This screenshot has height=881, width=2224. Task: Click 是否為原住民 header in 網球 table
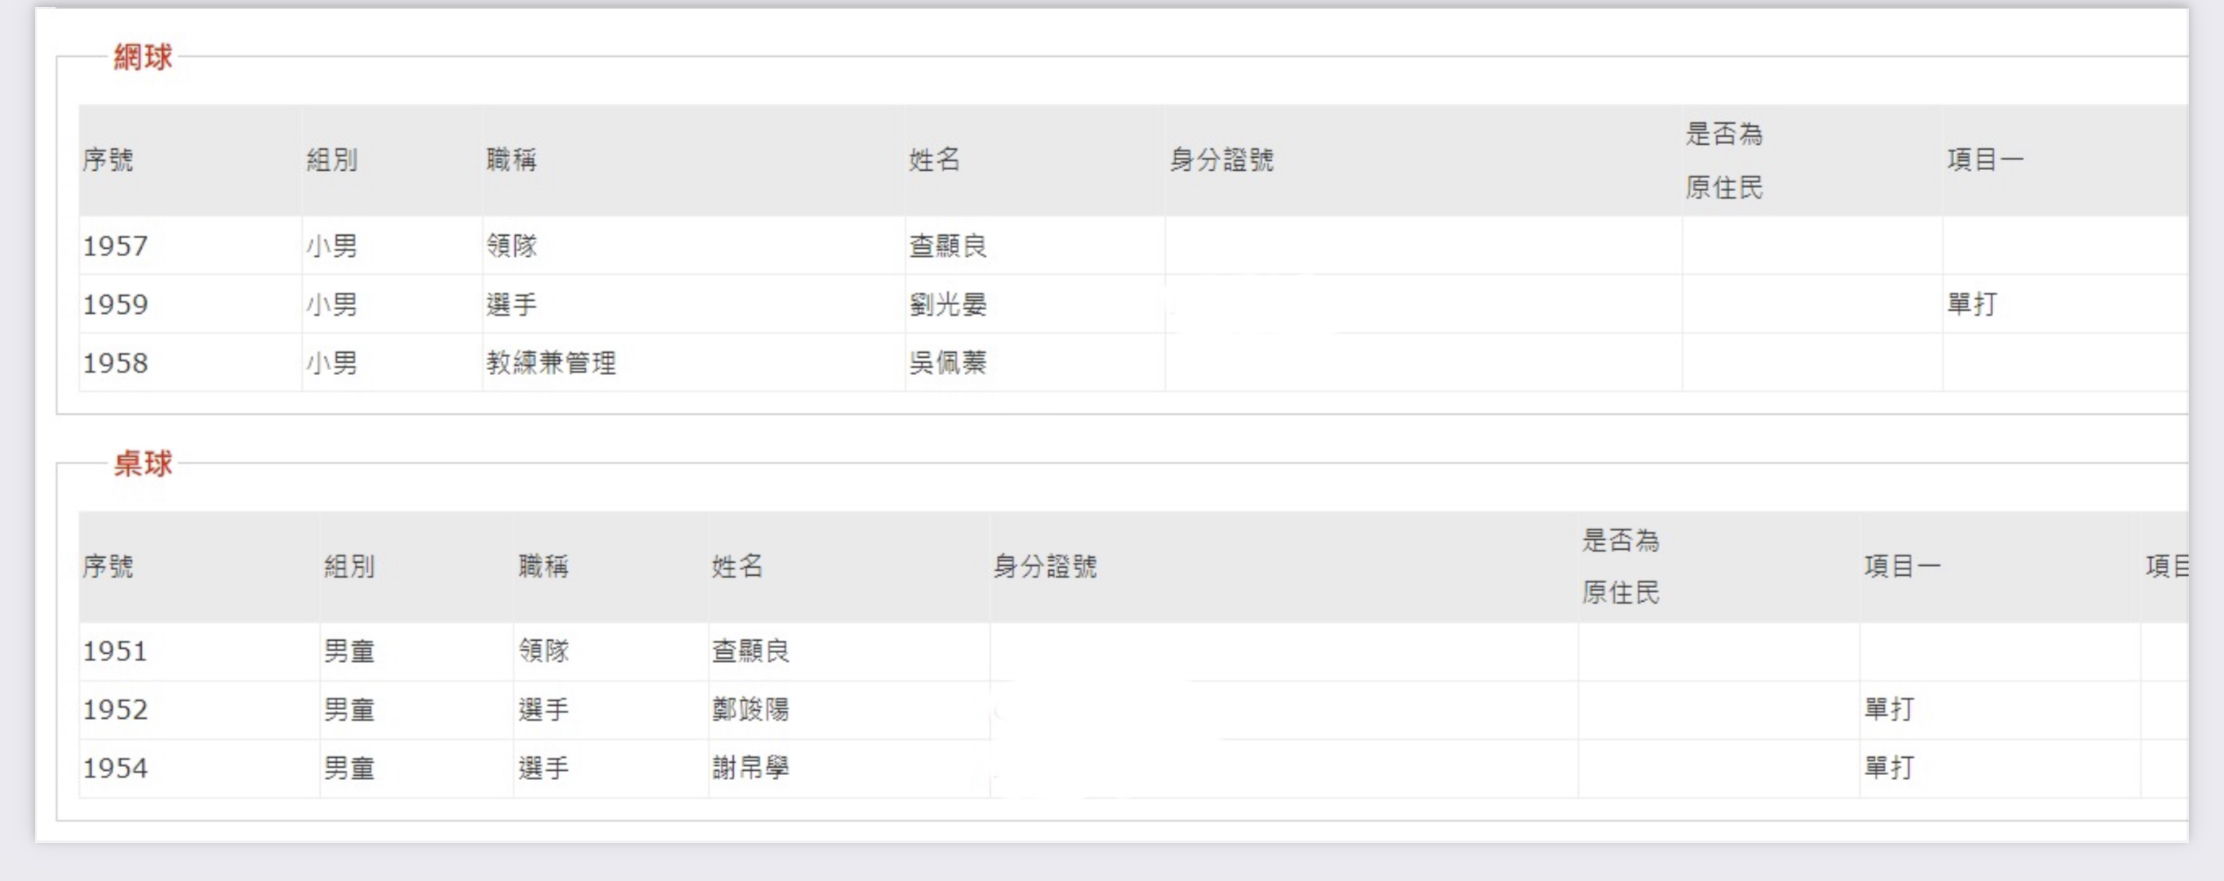click(1724, 160)
